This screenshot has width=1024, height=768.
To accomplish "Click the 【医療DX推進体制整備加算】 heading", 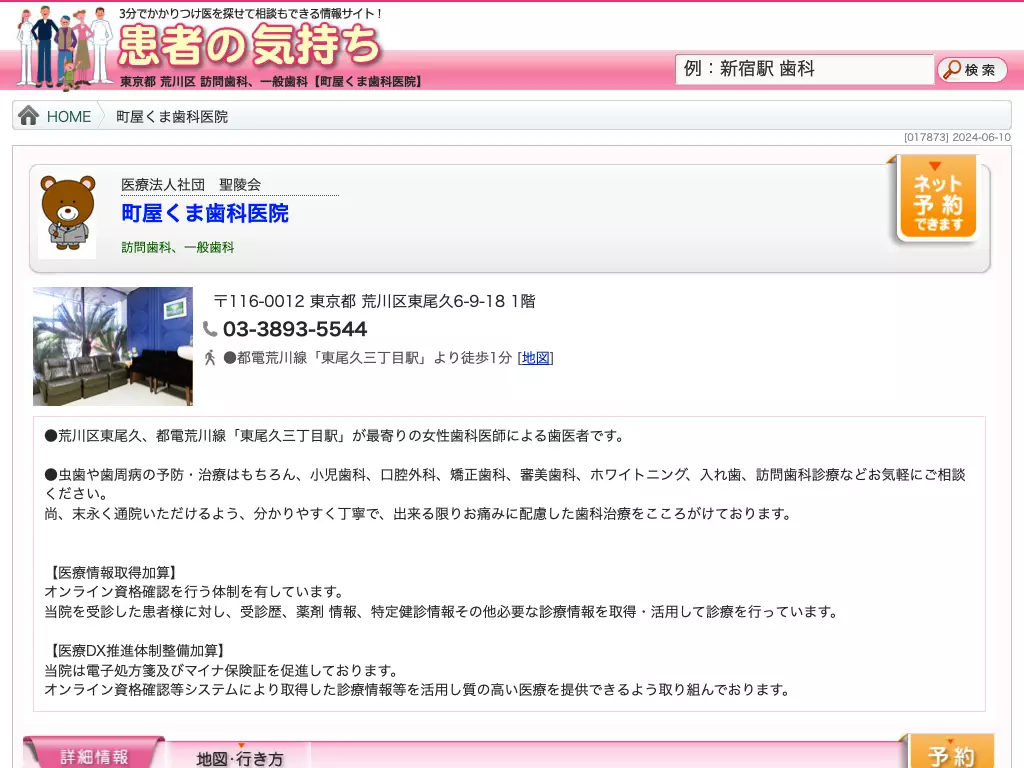I will coord(135,650).
